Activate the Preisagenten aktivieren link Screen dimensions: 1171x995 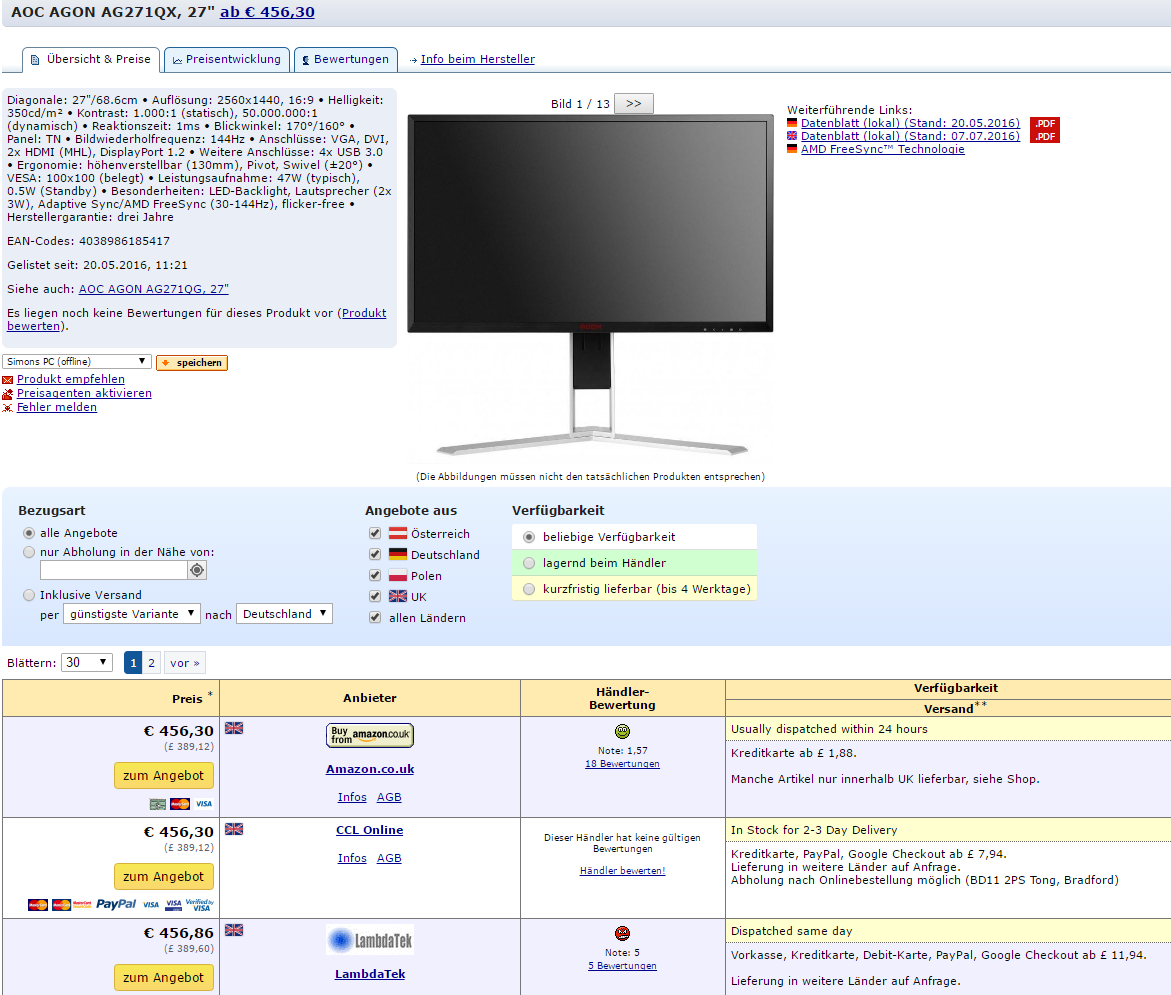tap(84, 394)
